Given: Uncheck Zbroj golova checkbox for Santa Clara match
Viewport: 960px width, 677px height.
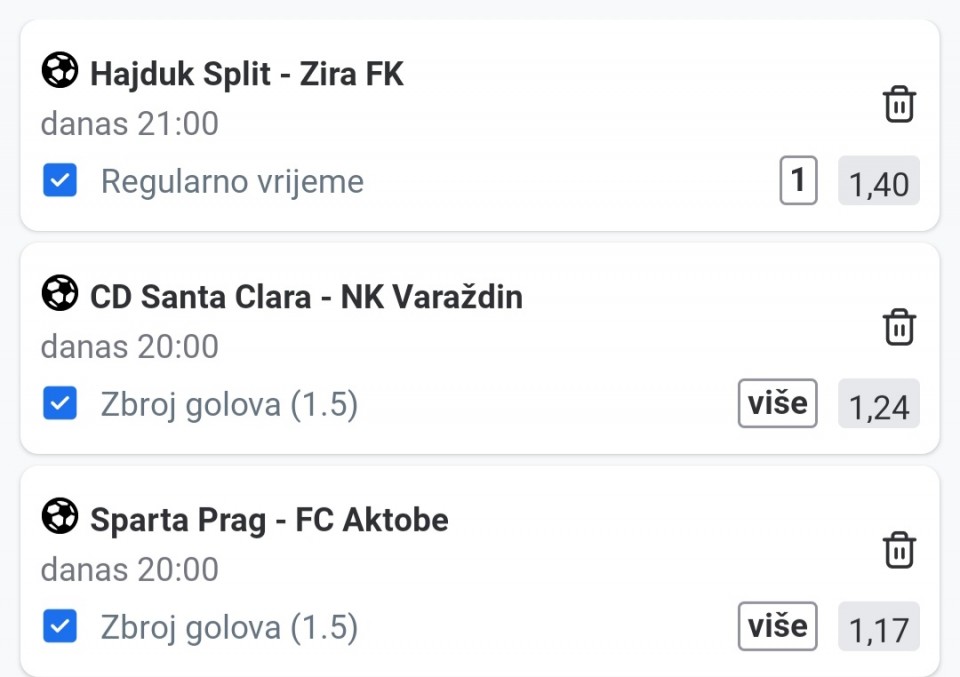Looking at the screenshot, I should (x=60, y=403).
